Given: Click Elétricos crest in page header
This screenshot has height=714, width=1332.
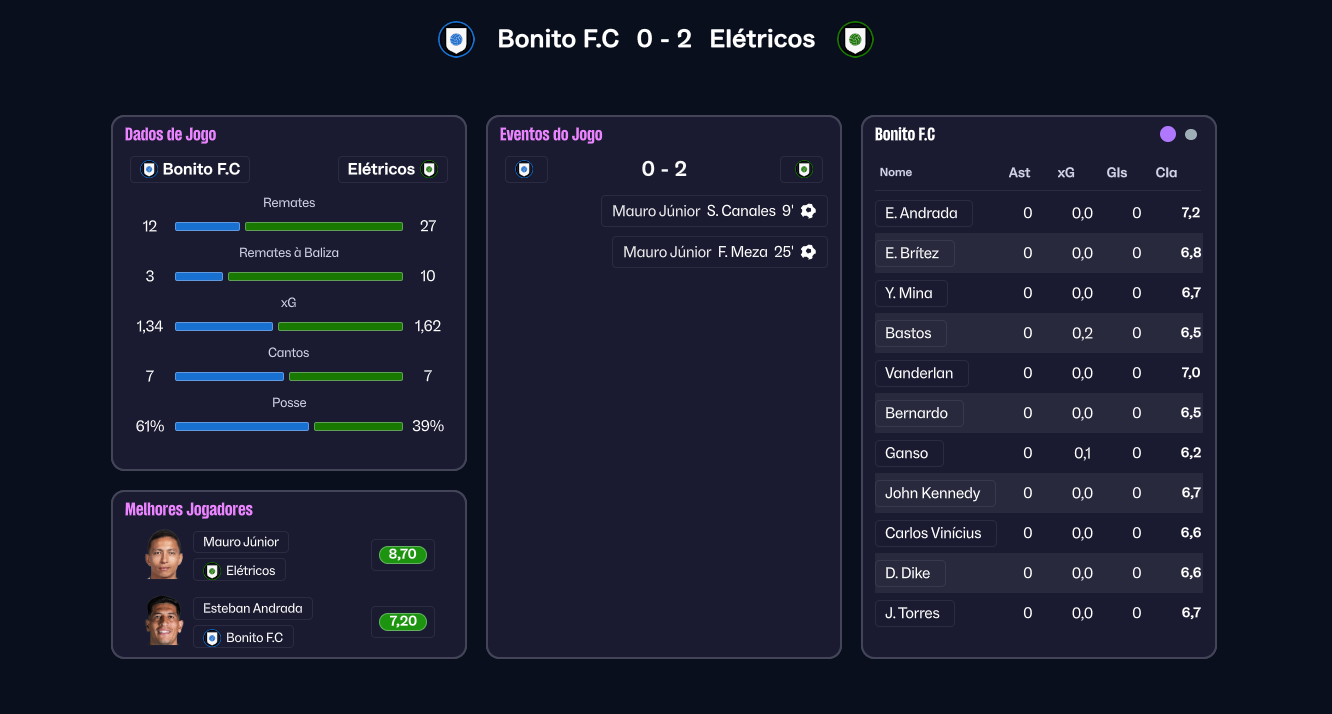Looking at the screenshot, I should (x=855, y=40).
